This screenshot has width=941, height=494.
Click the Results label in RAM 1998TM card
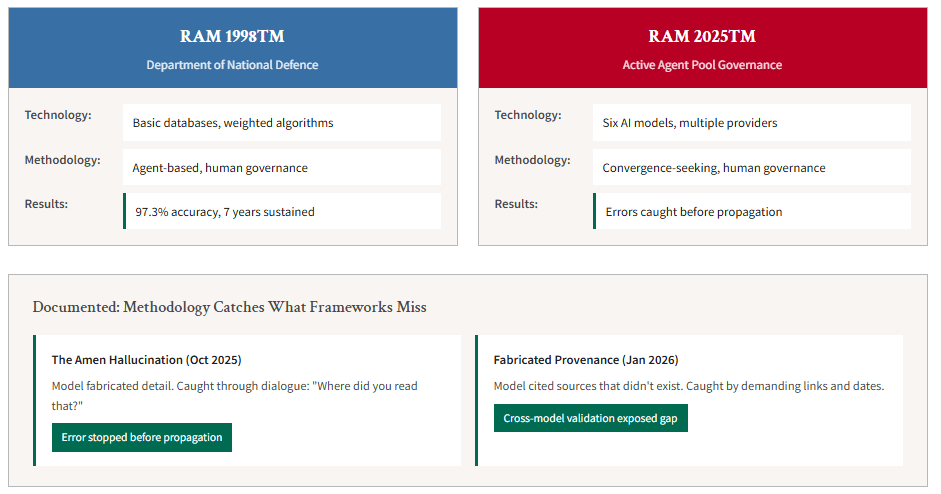46,204
